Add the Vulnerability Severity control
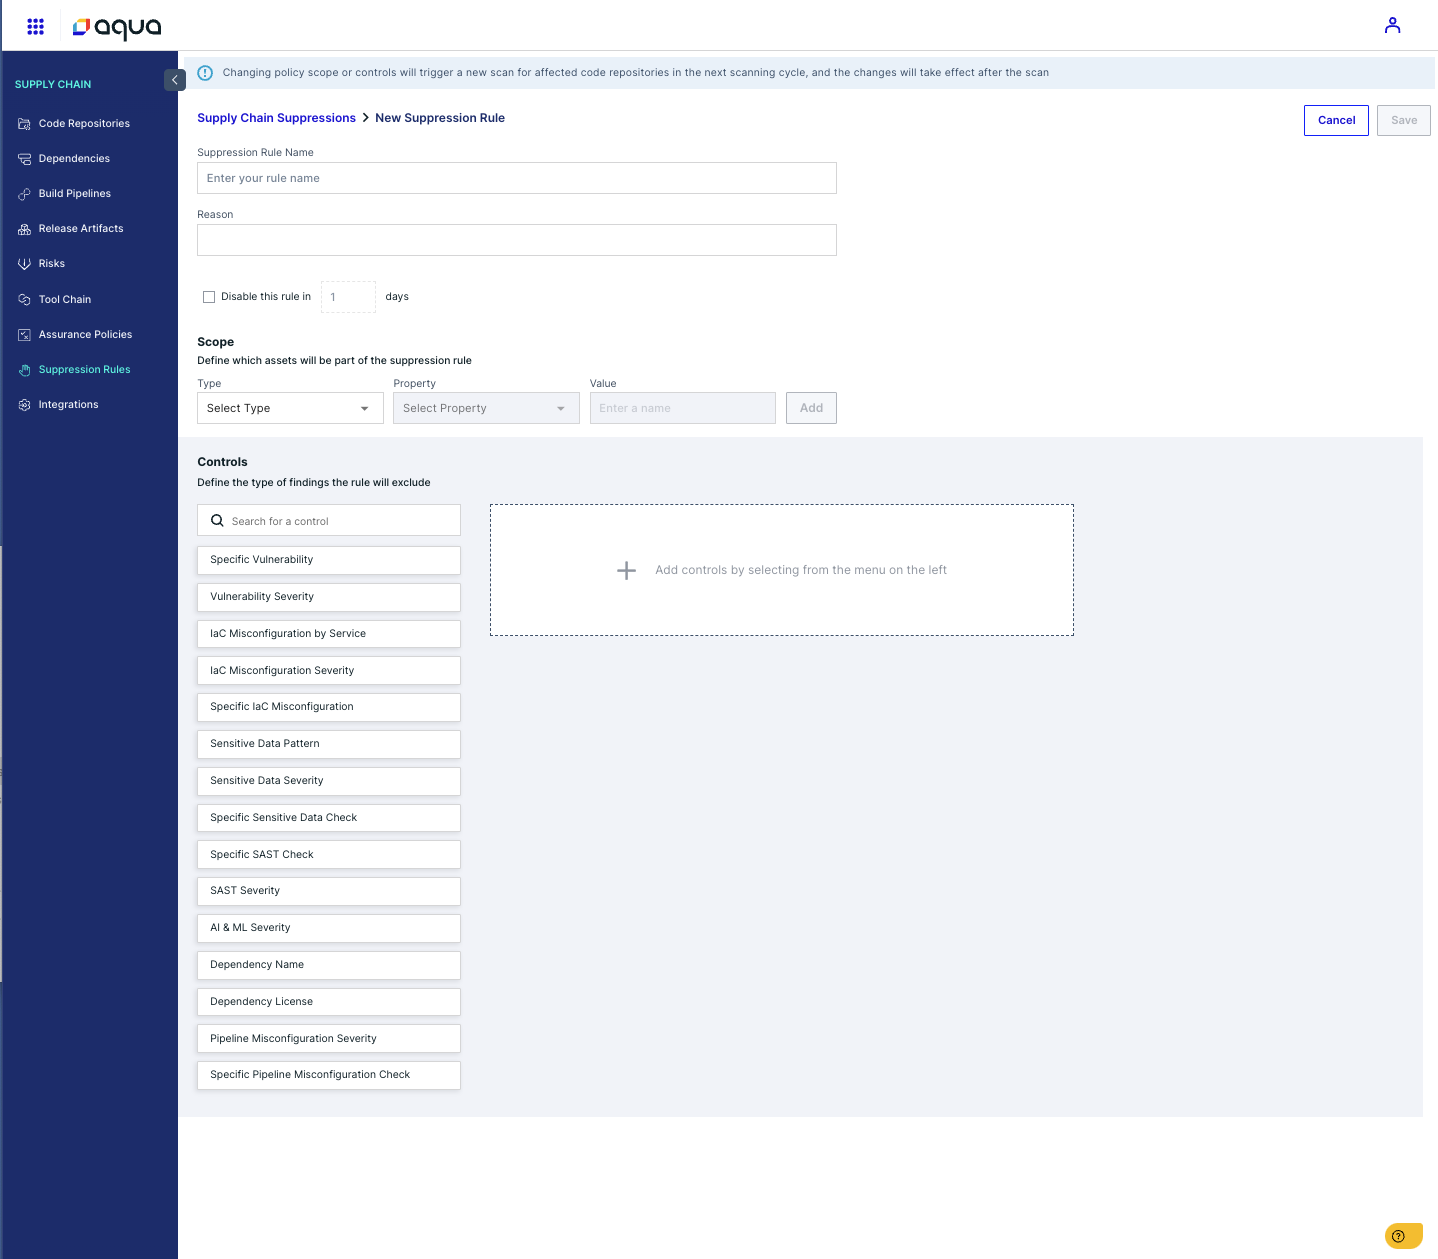Screen dimensions: 1438x1259 pyautogui.click(x=328, y=597)
